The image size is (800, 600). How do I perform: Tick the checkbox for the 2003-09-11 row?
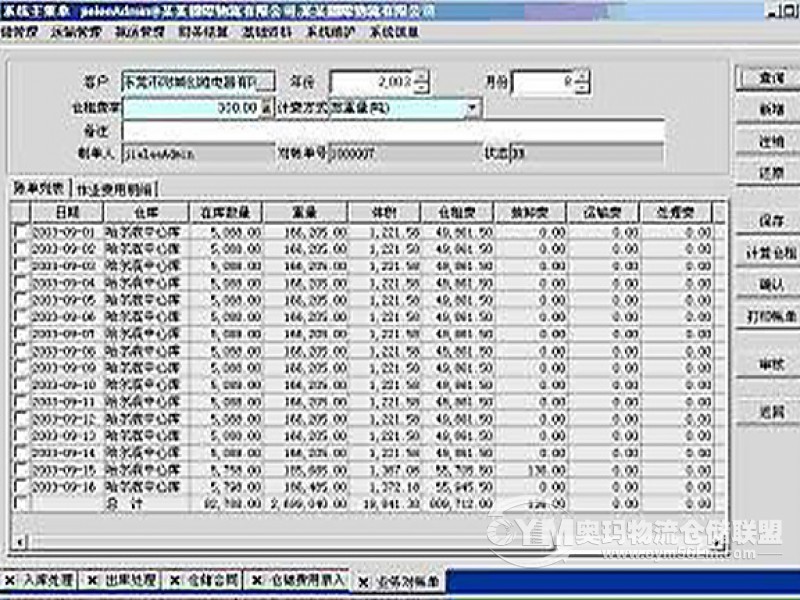point(21,402)
